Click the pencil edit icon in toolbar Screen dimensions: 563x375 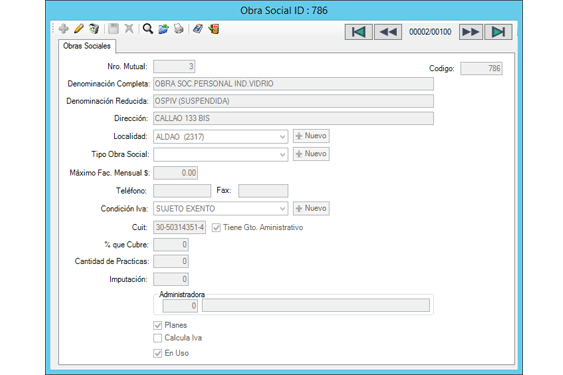[79, 29]
